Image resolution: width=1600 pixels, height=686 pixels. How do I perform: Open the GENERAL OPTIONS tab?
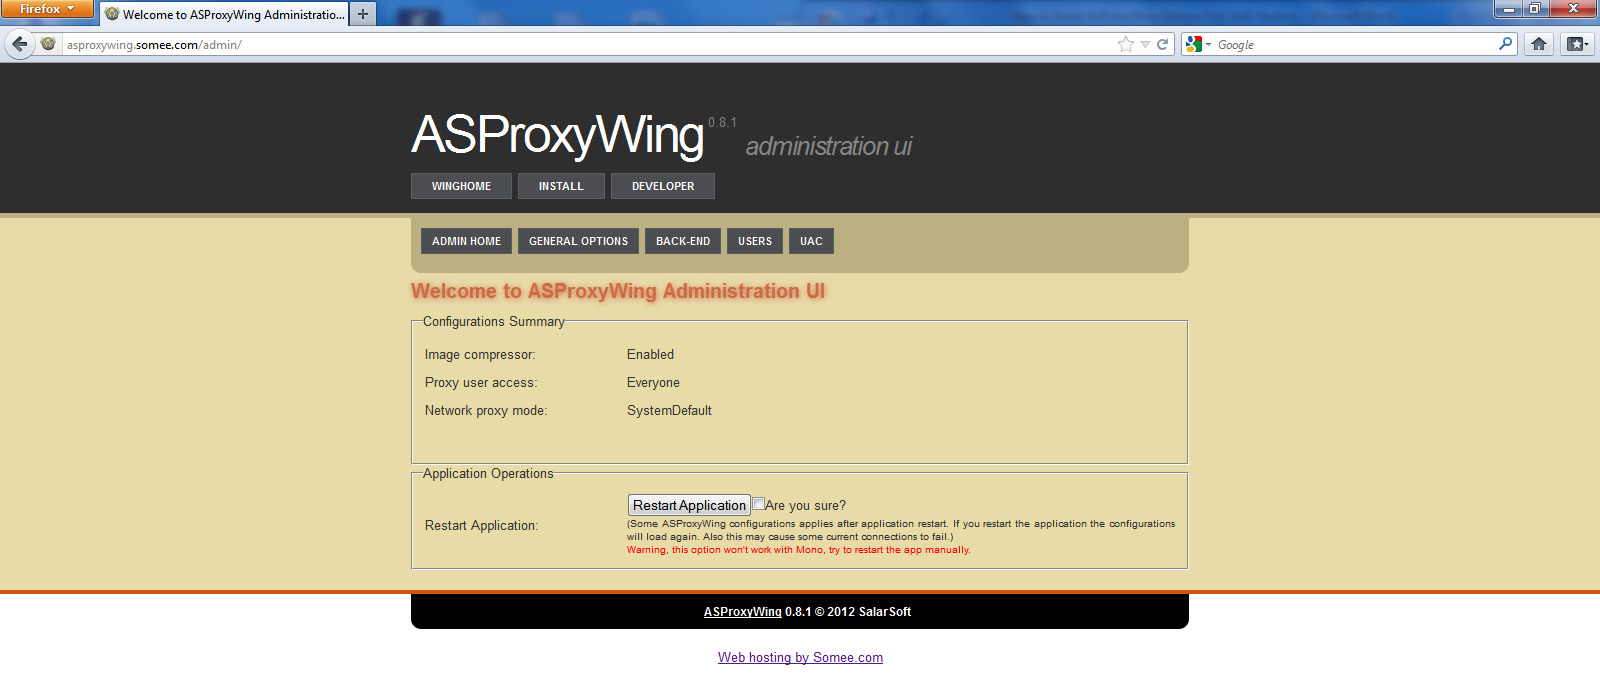point(578,241)
